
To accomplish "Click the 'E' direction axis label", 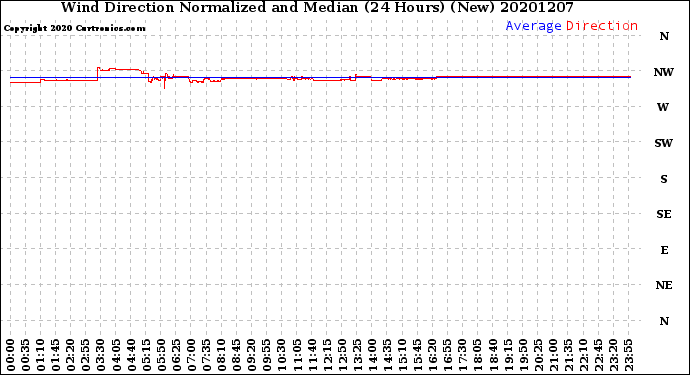I will [664, 250].
